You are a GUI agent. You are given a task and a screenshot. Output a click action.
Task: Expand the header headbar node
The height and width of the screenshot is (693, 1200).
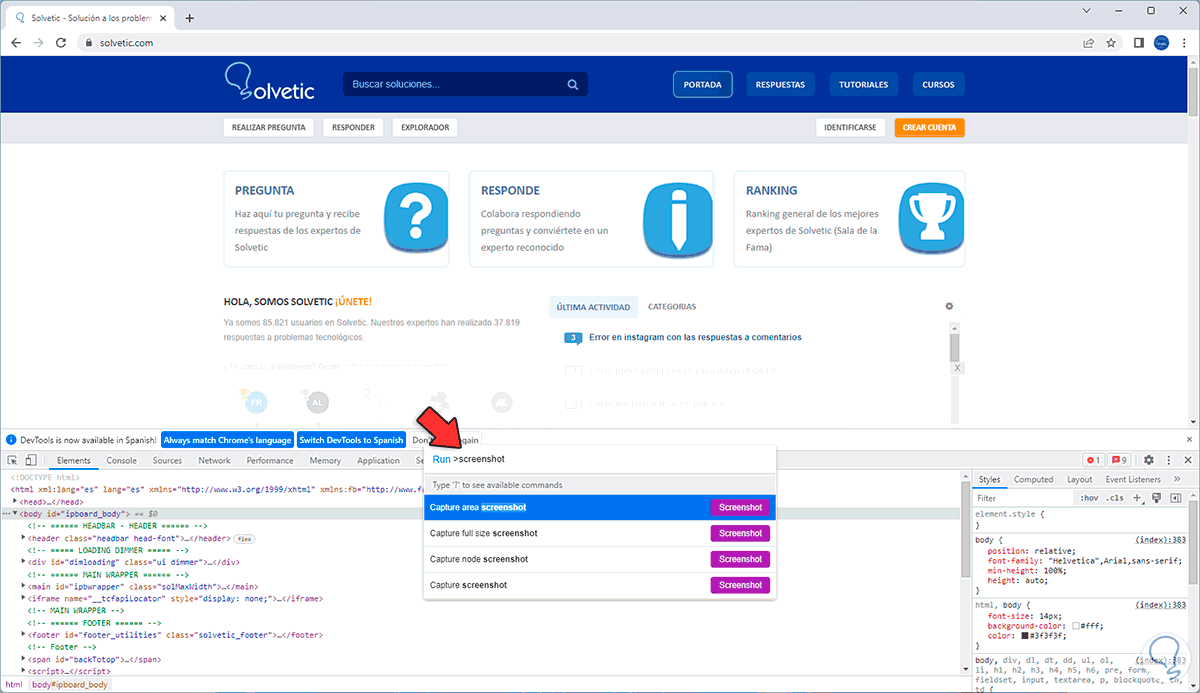pyautogui.click(x=25, y=538)
